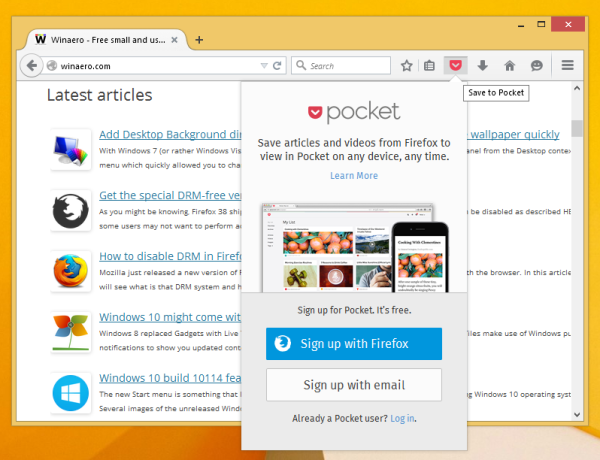This screenshot has width=600, height=460.
Task: Open the Firefox hamburger menu
Action: tap(567, 65)
